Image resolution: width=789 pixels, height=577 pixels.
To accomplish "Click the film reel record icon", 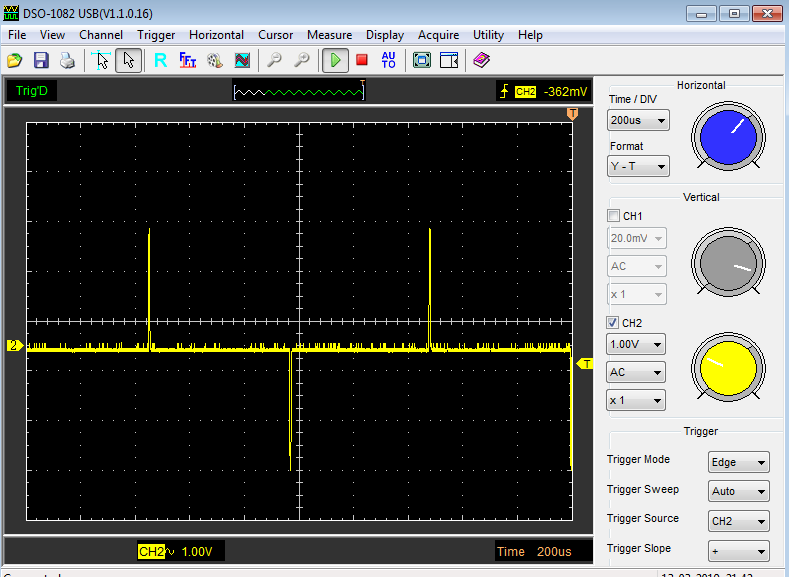I will [215, 60].
